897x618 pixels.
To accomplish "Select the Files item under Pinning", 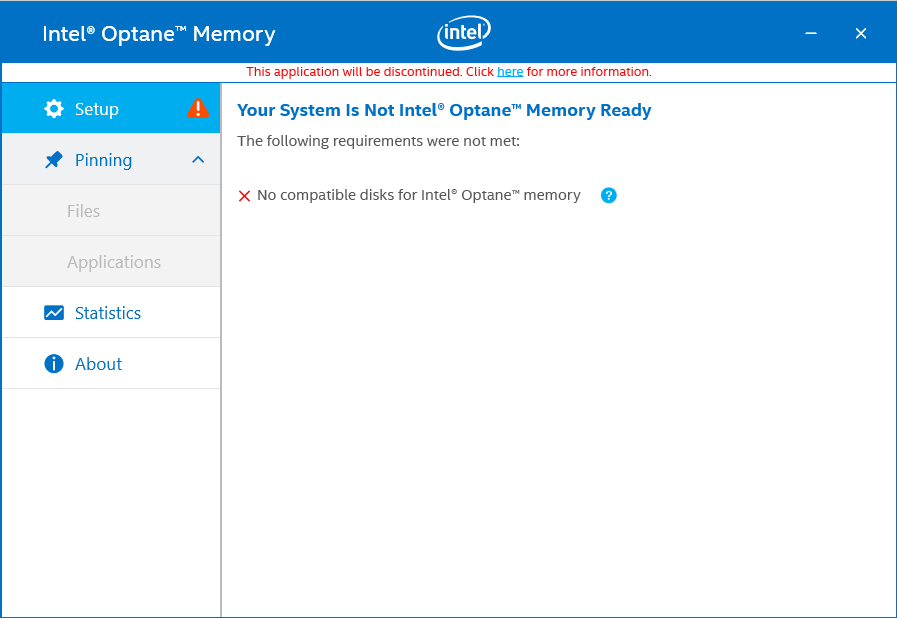I will point(84,210).
